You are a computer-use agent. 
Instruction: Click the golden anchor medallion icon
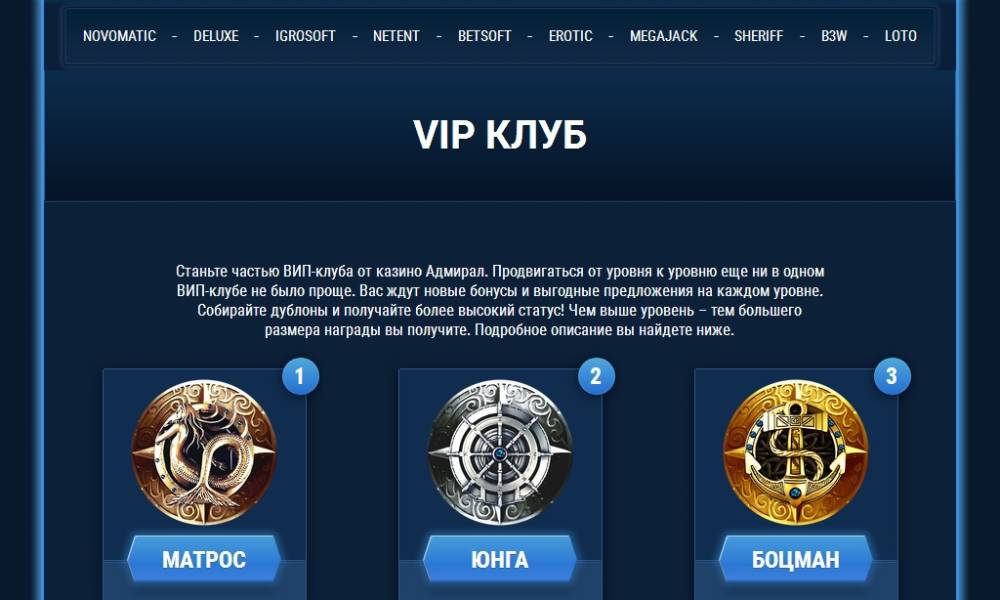pyautogui.click(x=796, y=452)
